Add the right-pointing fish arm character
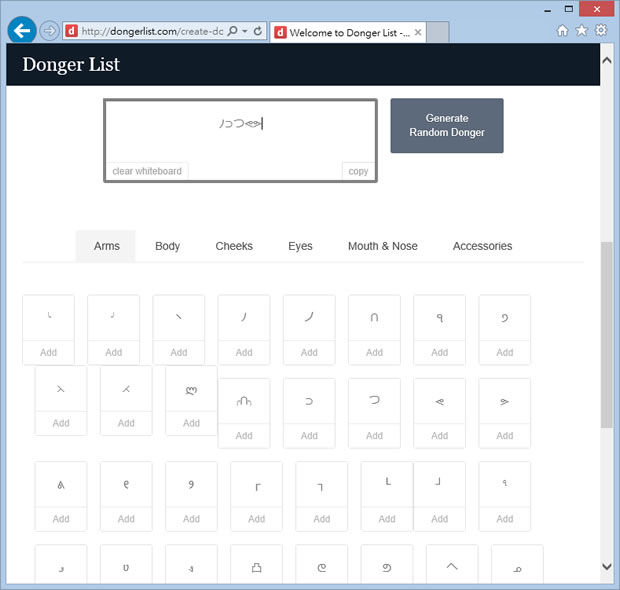The height and width of the screenshot is (590, 620). pyautogui.click(x=505, y=436)
